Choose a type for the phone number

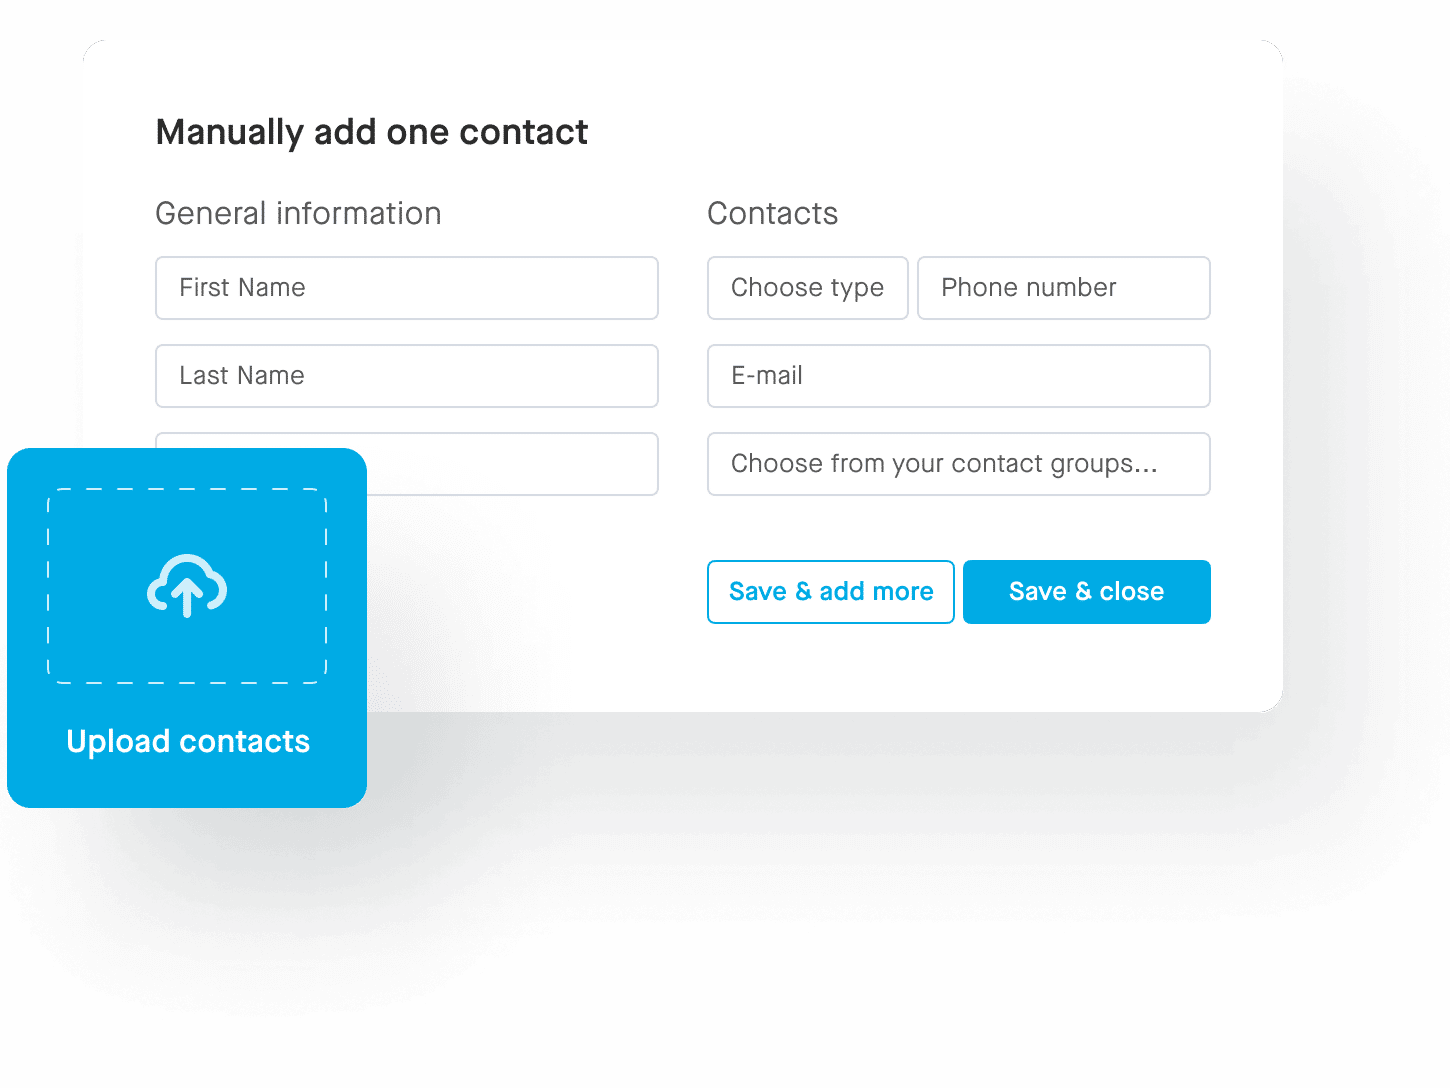tap(807, 288)
